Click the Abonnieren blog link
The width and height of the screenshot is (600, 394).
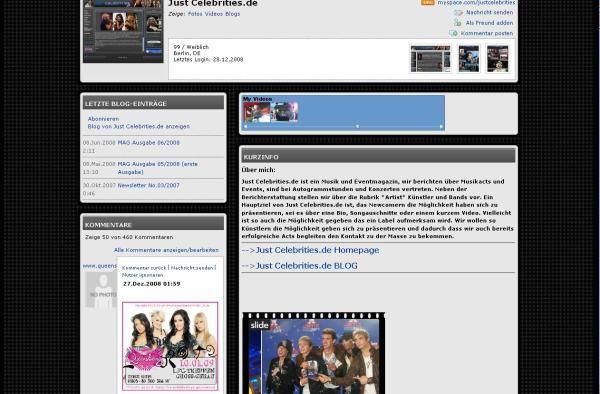103,119
